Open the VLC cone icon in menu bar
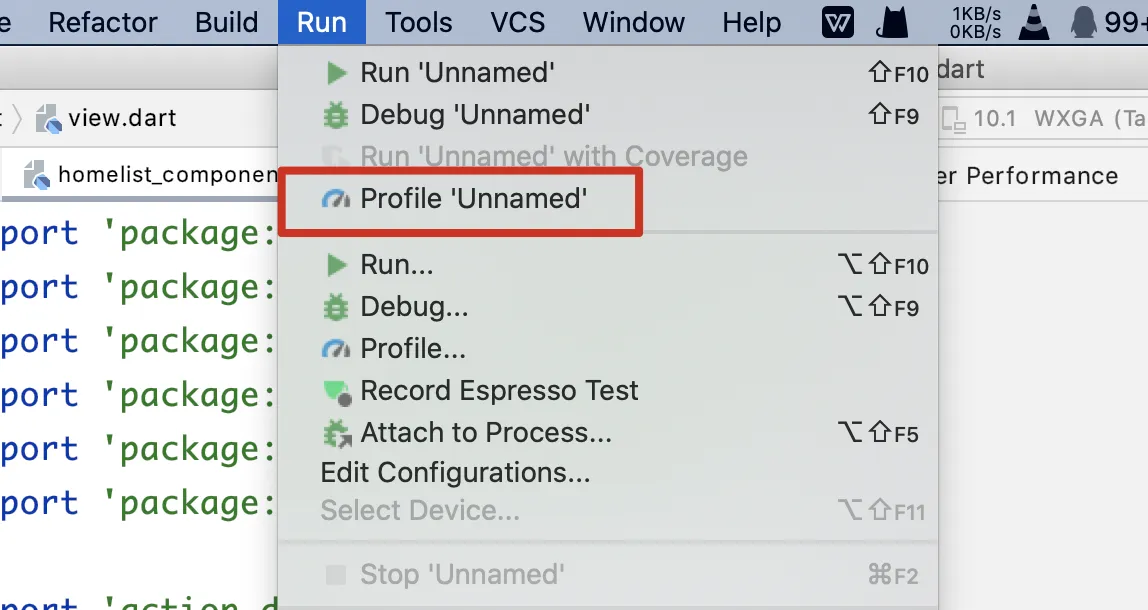 pos(1034,22)
